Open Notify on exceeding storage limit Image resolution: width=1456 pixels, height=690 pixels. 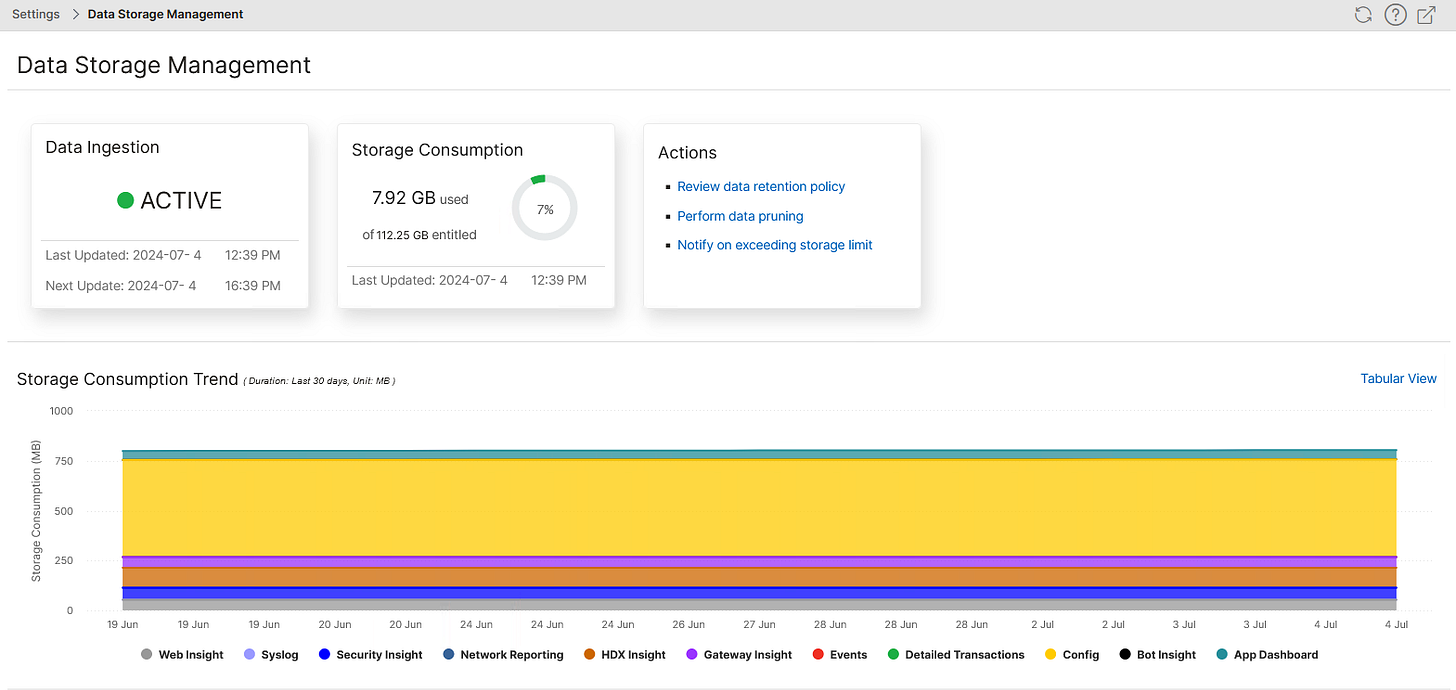click(775, 245)
